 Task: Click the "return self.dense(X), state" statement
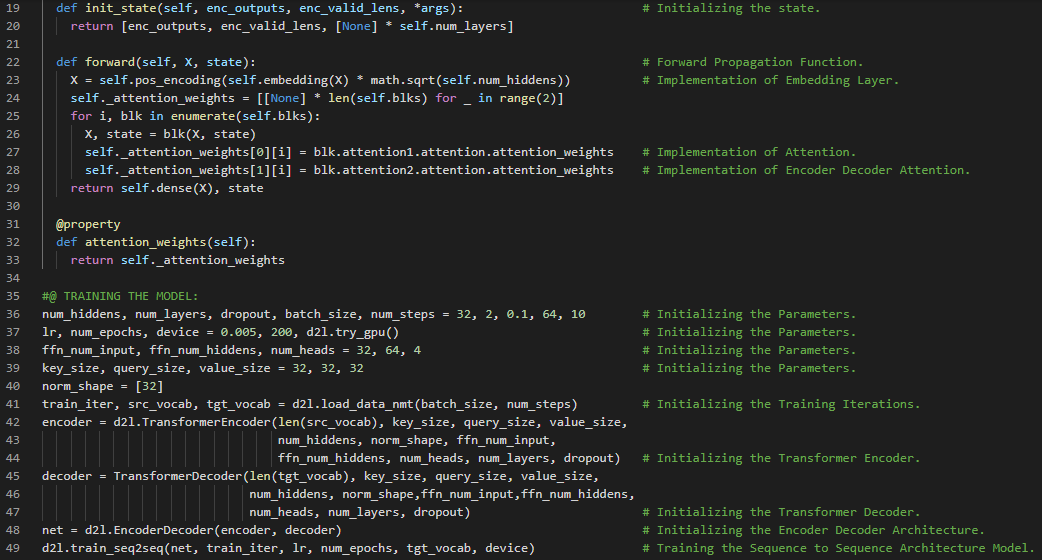click(x=167, y=188)
